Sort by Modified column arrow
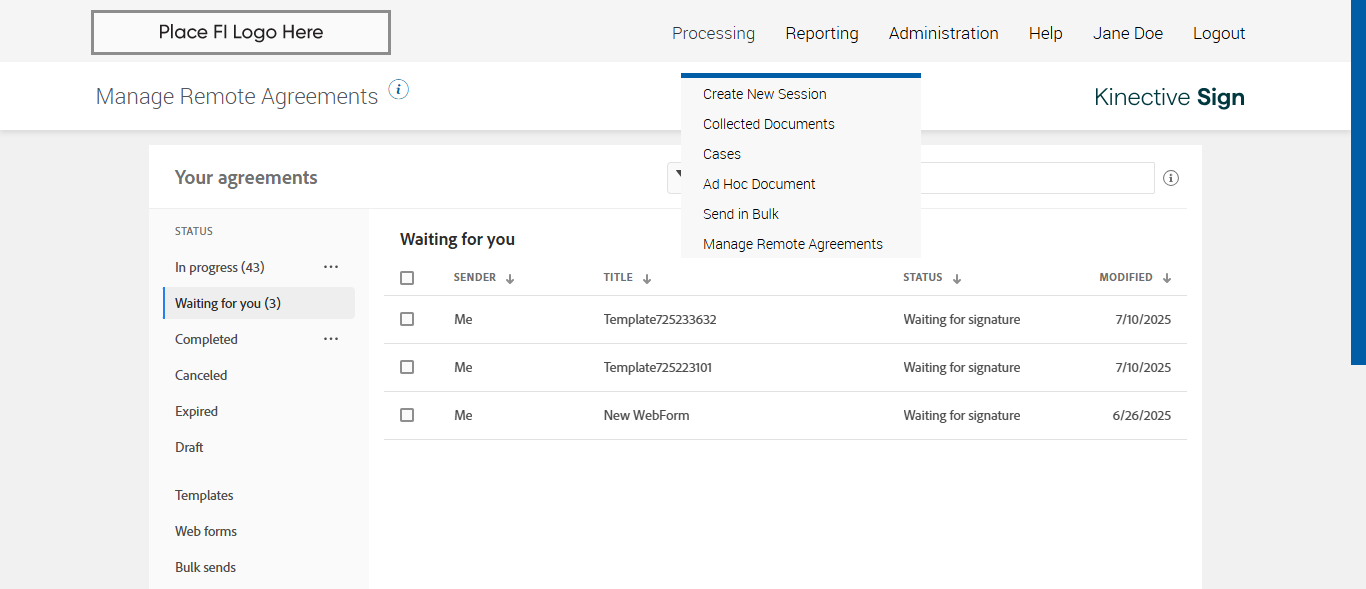 click(1167, 278)
